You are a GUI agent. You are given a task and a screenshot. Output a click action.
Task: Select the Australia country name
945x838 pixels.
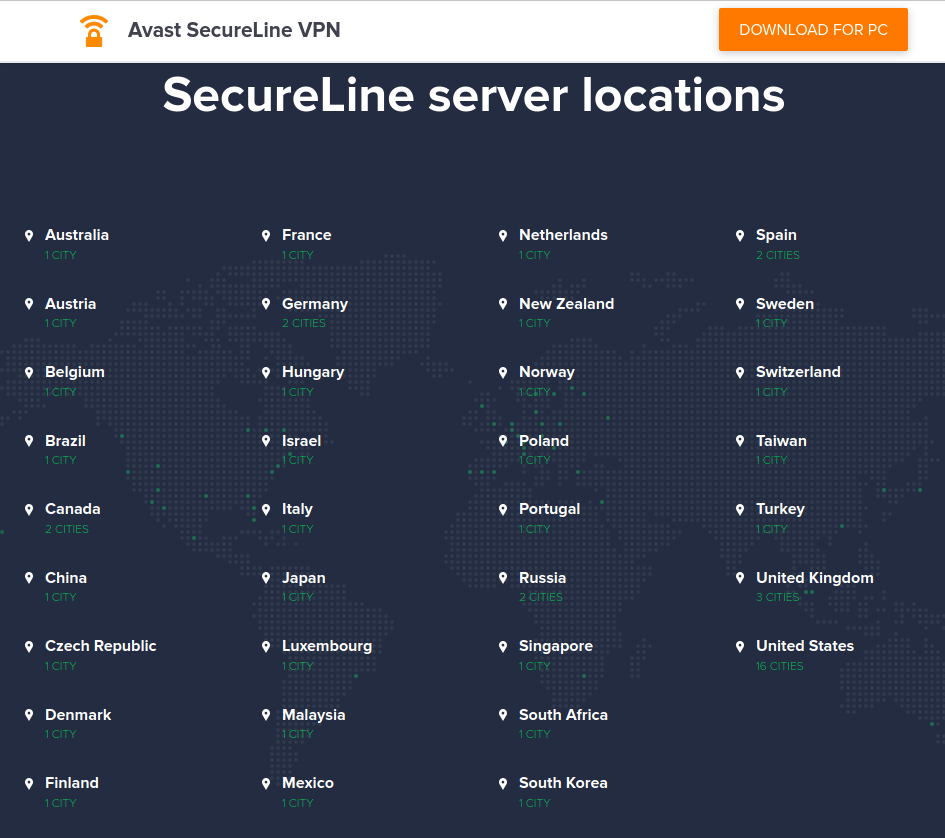pos(77,235)
